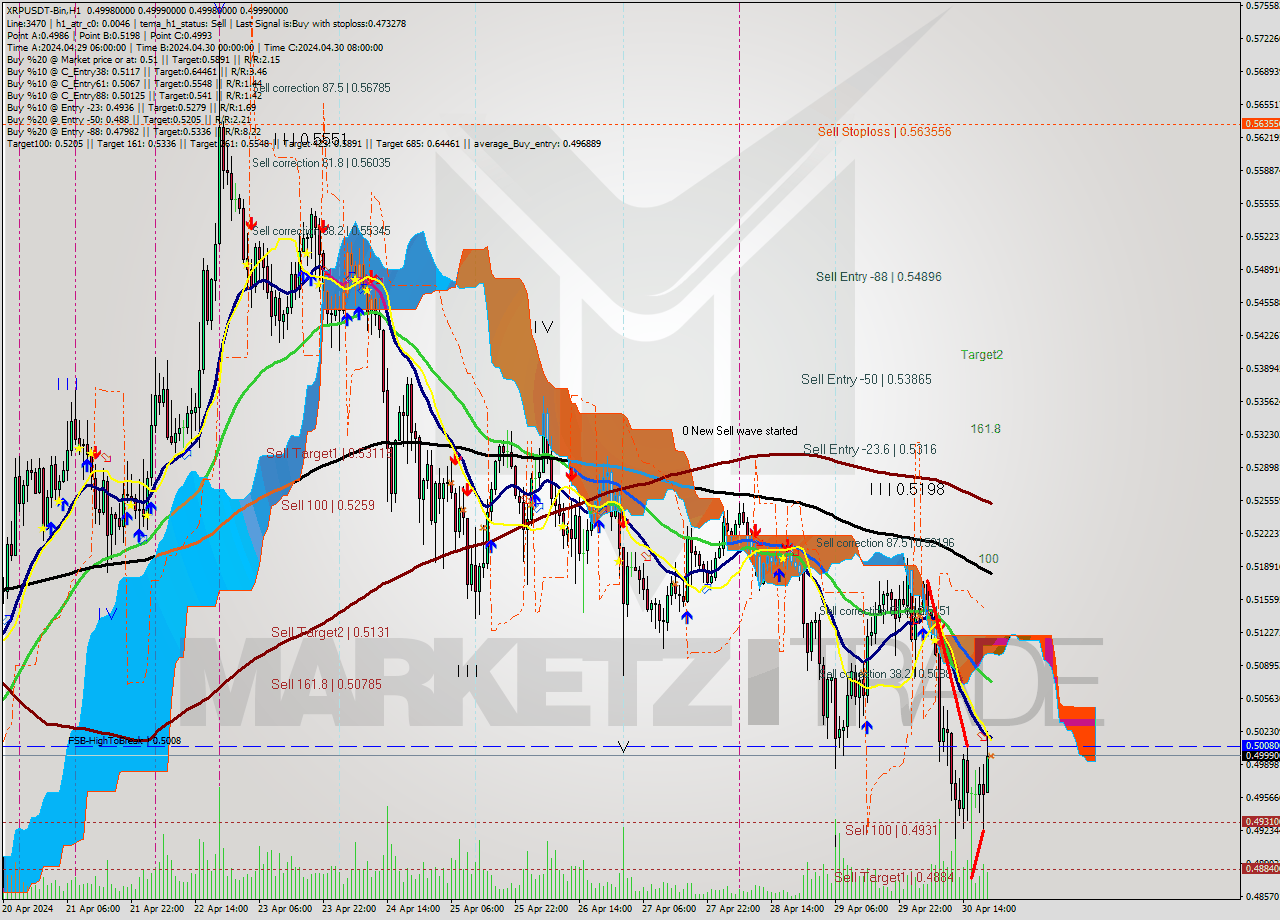Screen dimensions: 1280x920
Task: Select the 'Buy %10 @ C_Entry61: 0.5067' line
Action: 134,83
